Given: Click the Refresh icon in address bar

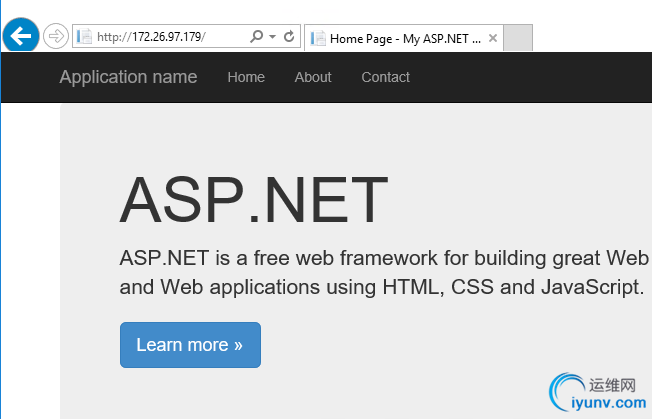Looking at the screenshot, I should click(289, 36).
